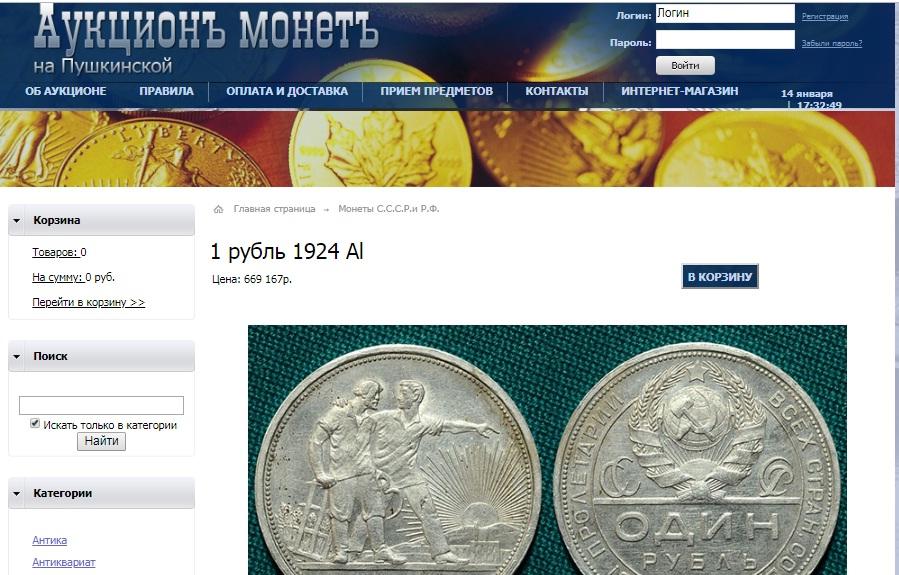
Task: Open the Регистрация link
Action: [x=824, y=17]
